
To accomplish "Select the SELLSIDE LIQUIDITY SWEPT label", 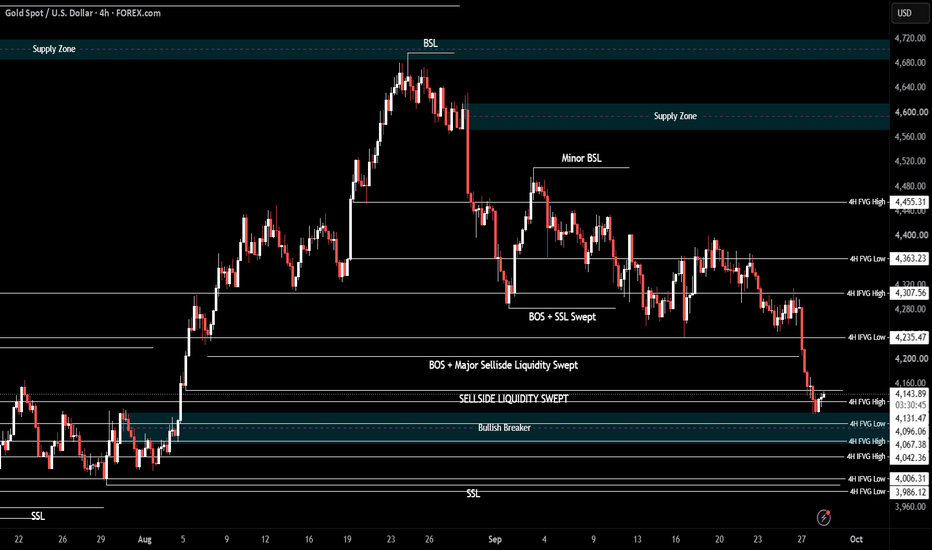I will (x=514, y=398).
